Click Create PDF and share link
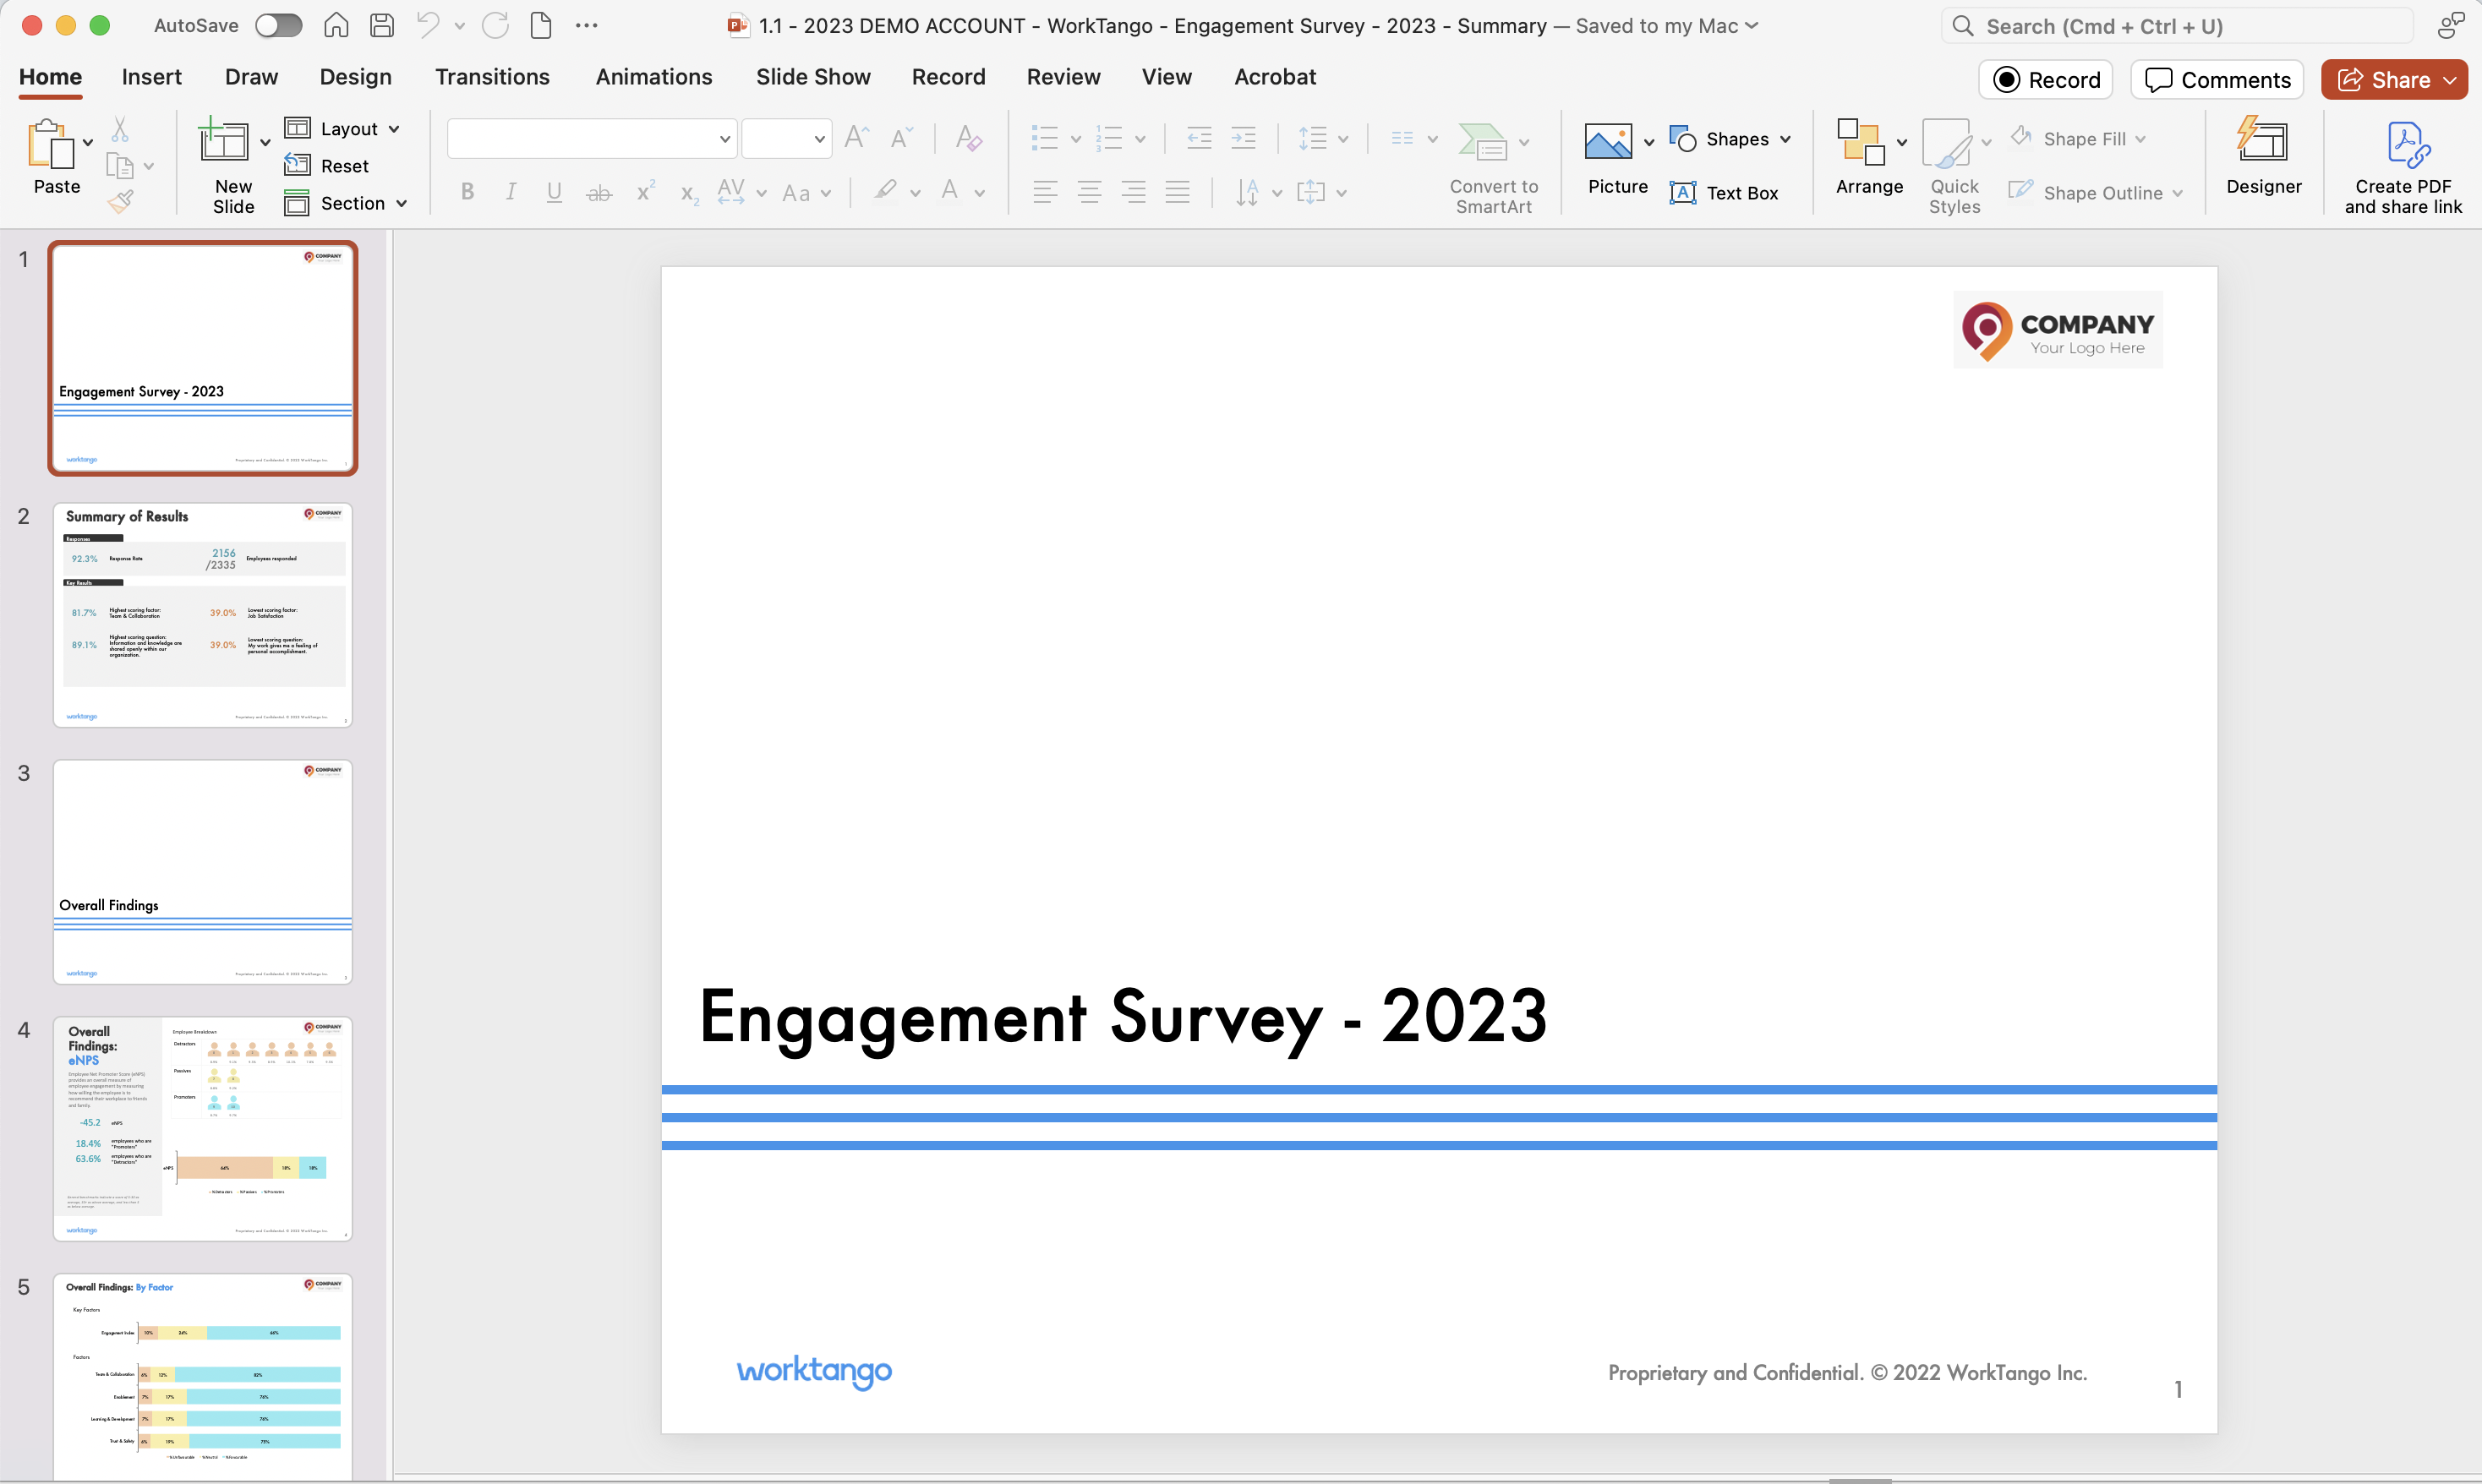Image resolution: width=2482 pixels, height=1484 pixels. [x=2403, y=168]
